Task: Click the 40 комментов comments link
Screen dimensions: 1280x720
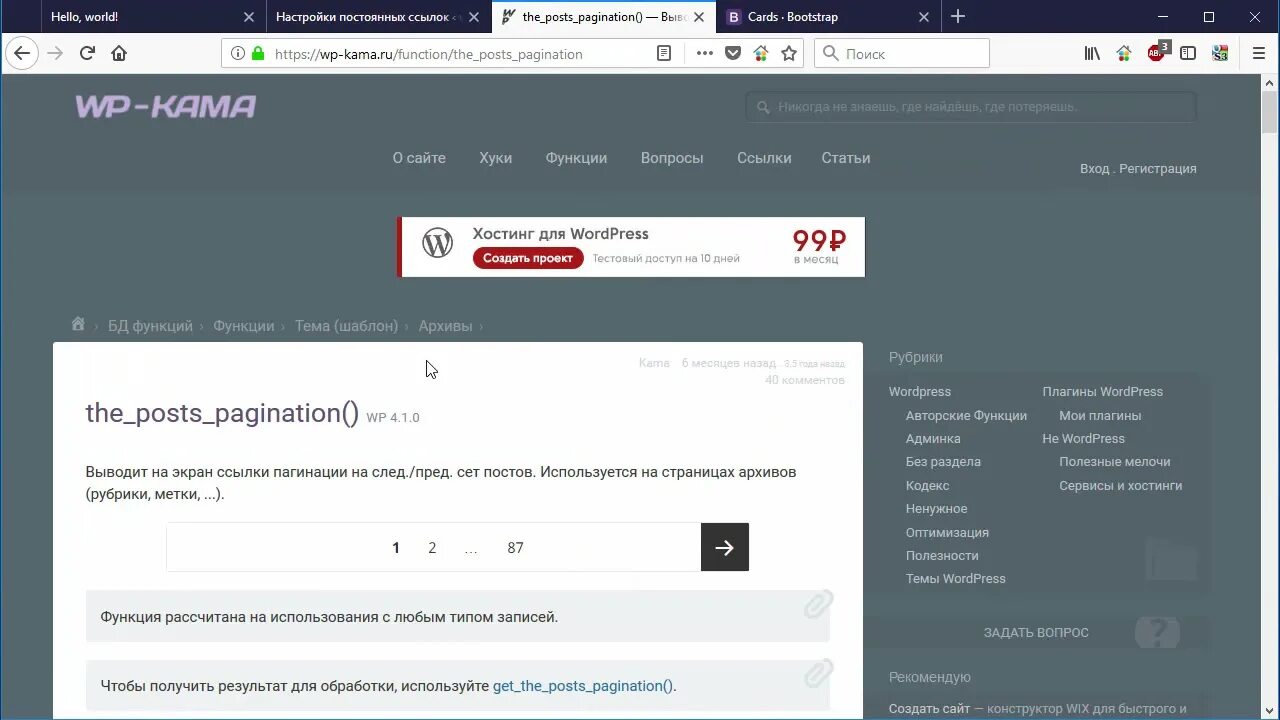Action: pyautogui.click(x=805, y=380)
